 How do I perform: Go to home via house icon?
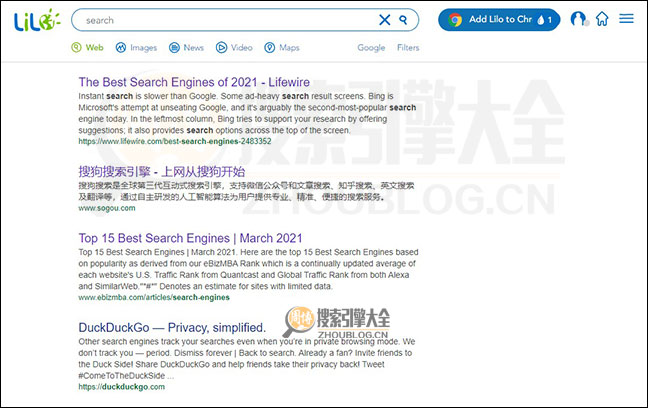[602, 20]
